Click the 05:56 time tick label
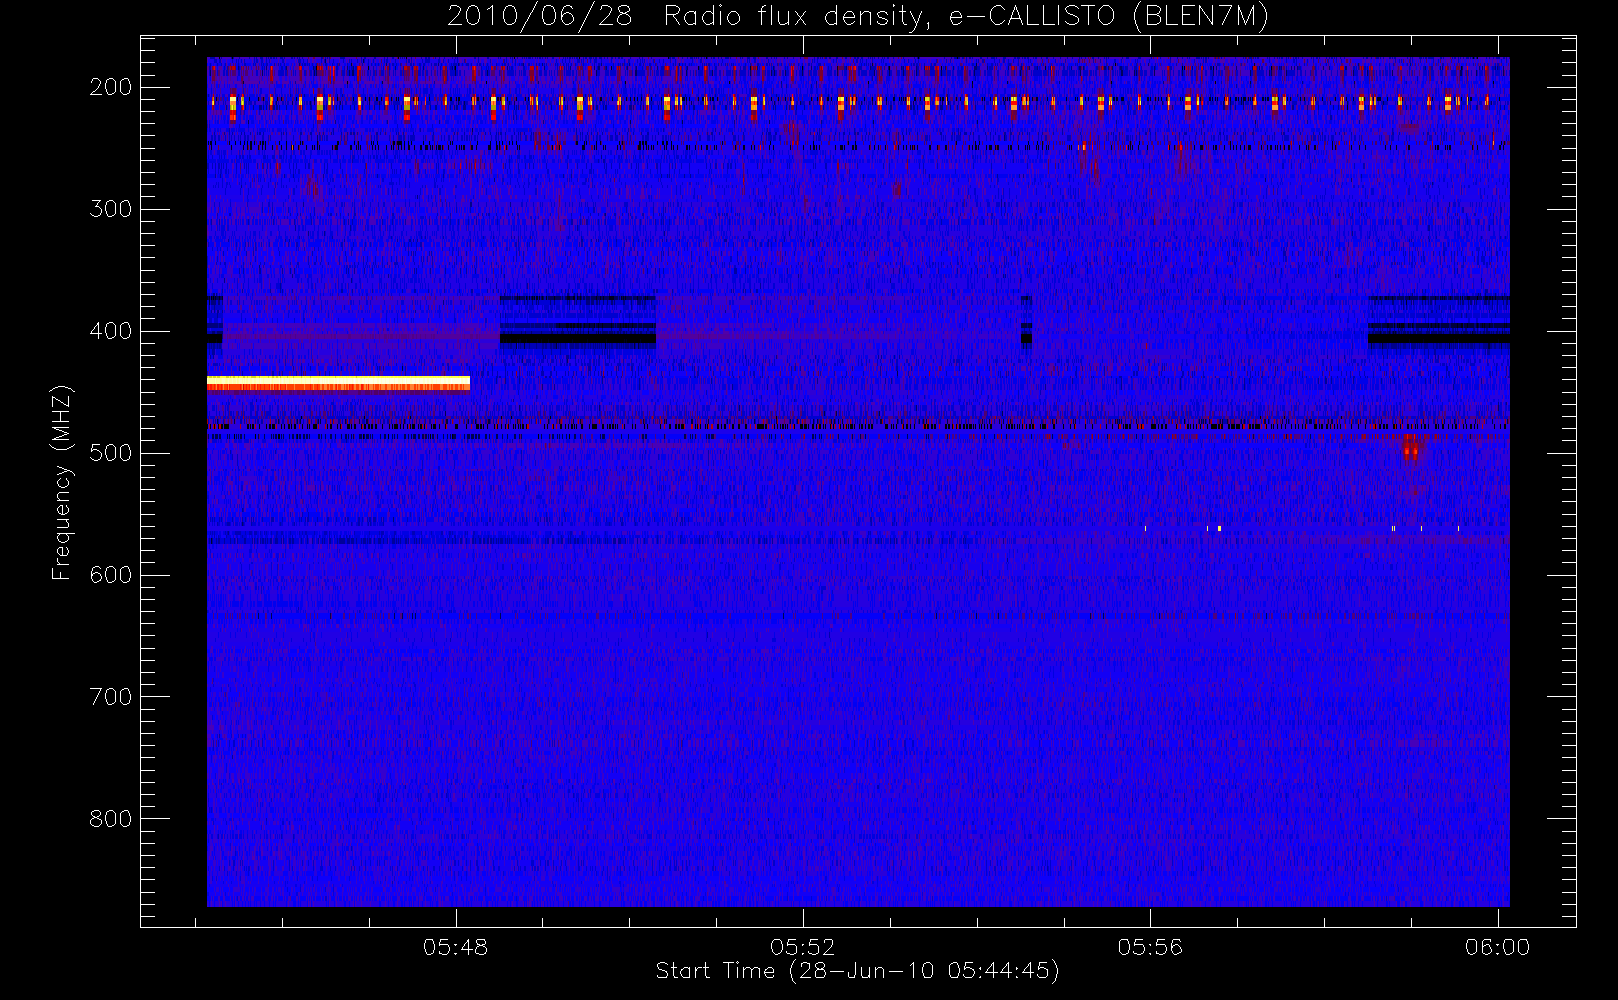Image resolution: width=1618 pixels, height=1000 pixels. (x=1150, y=947)
